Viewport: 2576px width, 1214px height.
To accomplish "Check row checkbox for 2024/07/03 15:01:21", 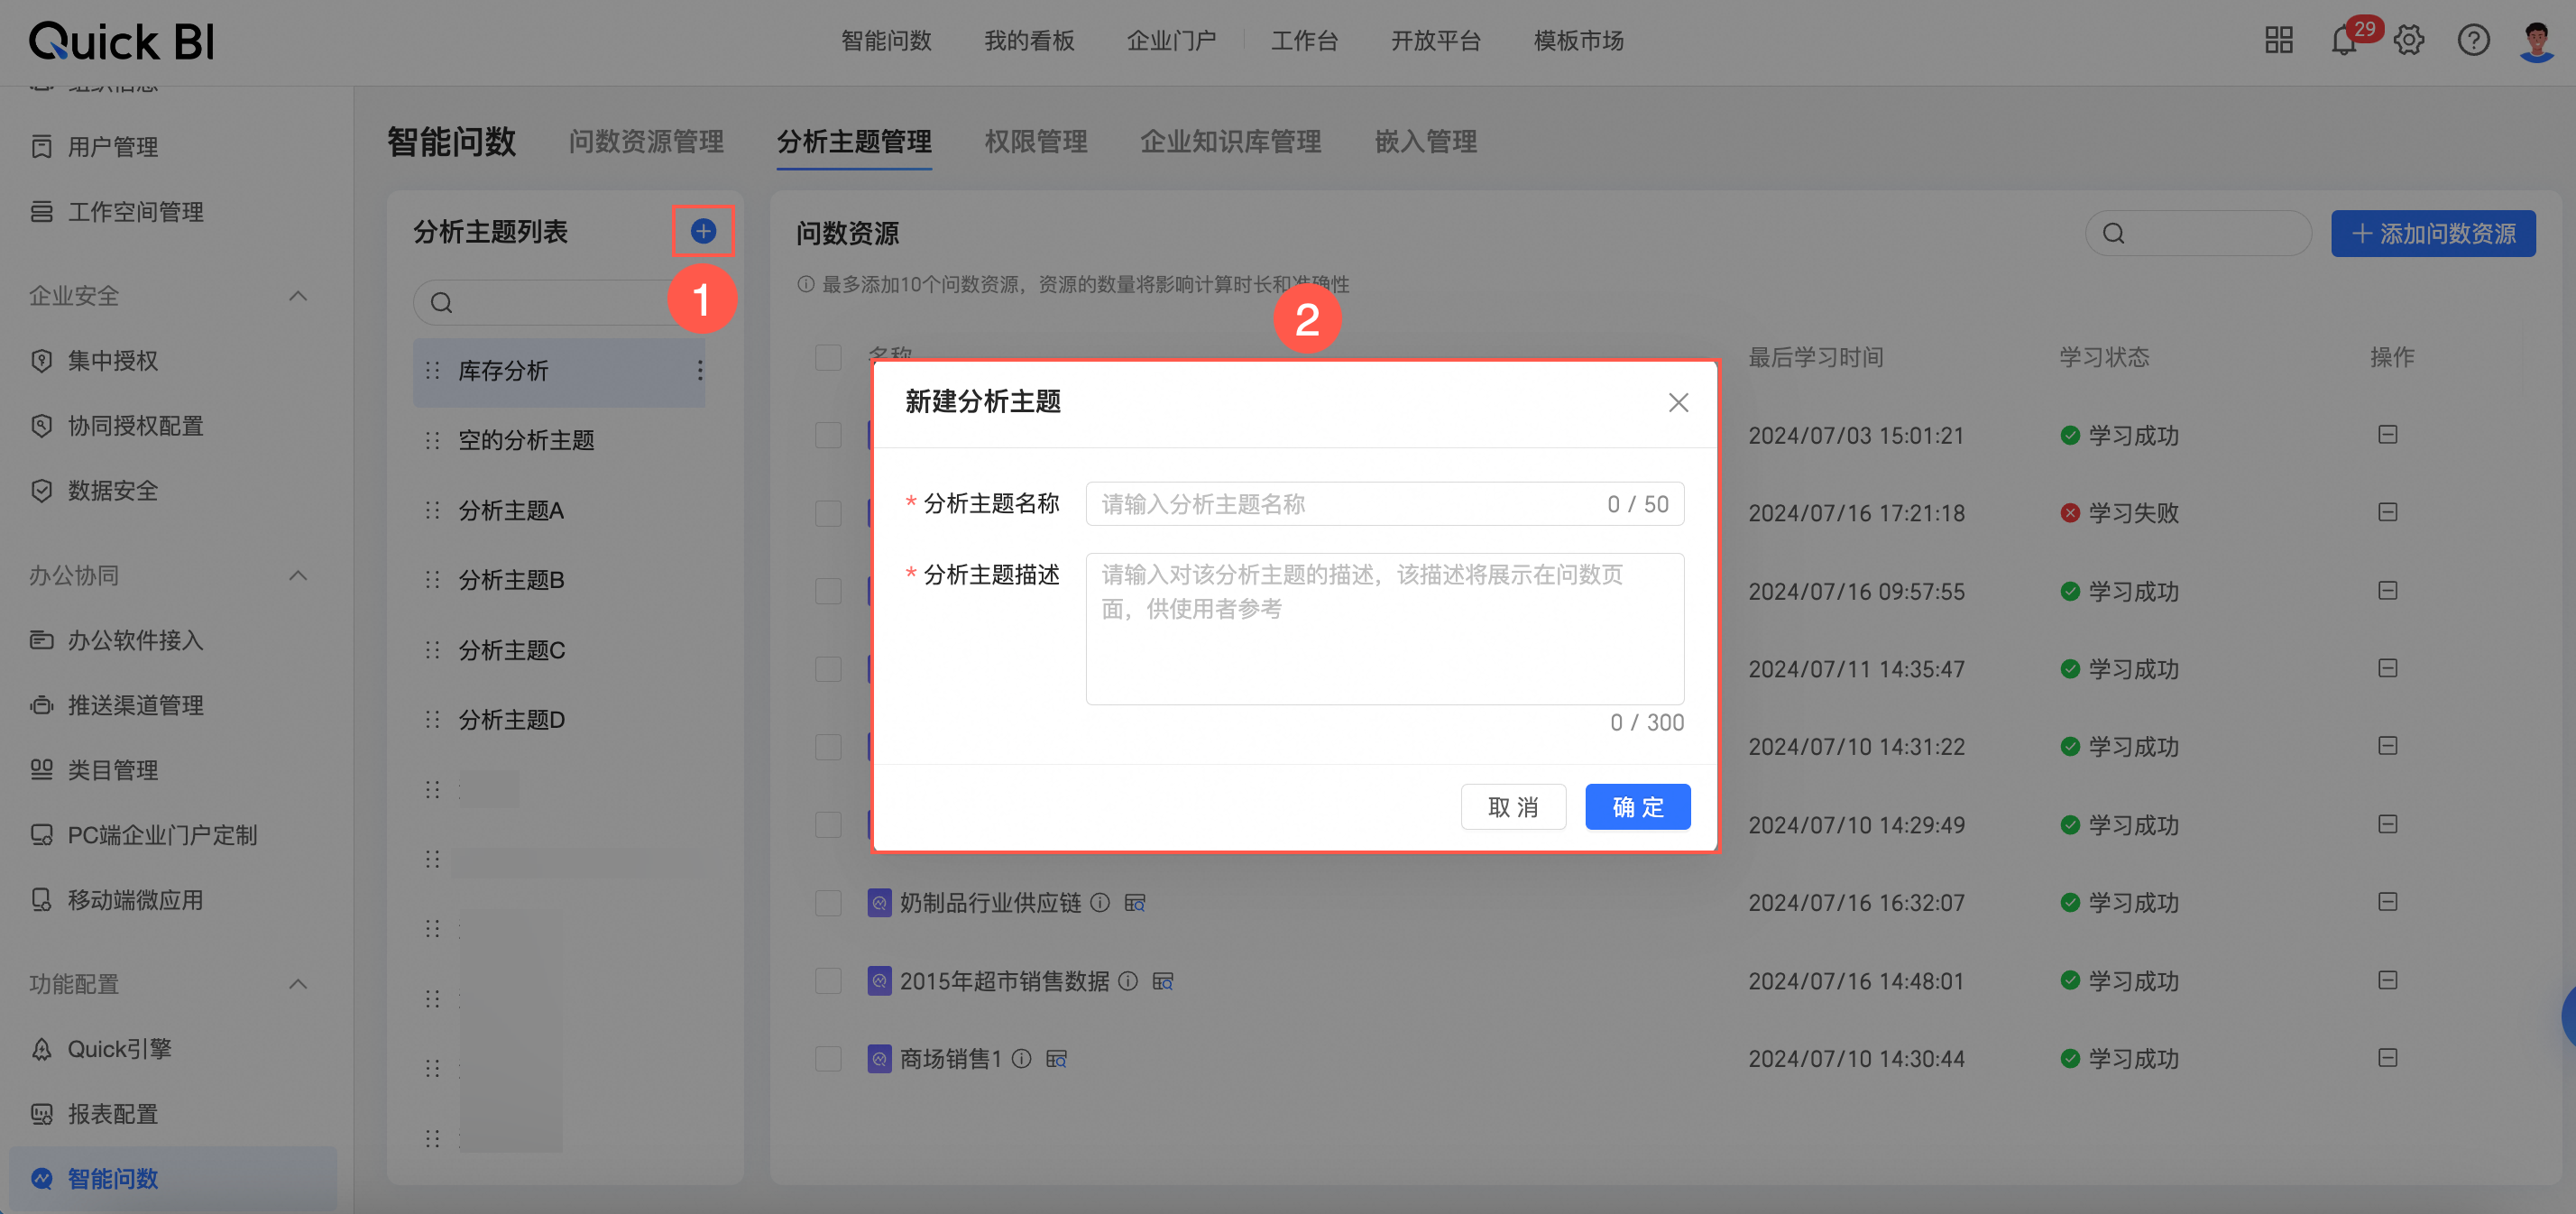I will point(828,435).
